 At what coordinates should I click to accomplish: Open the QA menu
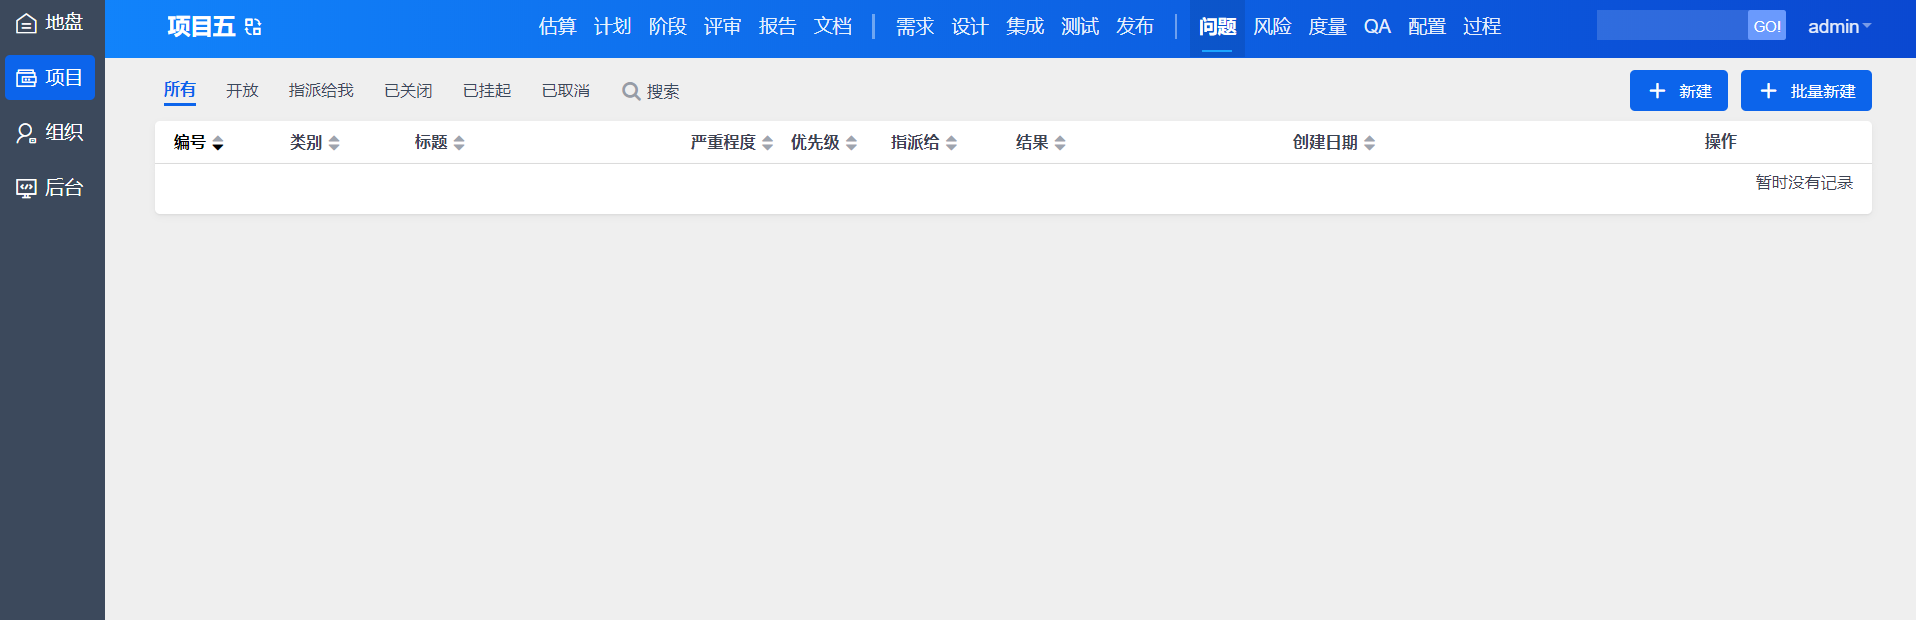(x=1377, y=27)
